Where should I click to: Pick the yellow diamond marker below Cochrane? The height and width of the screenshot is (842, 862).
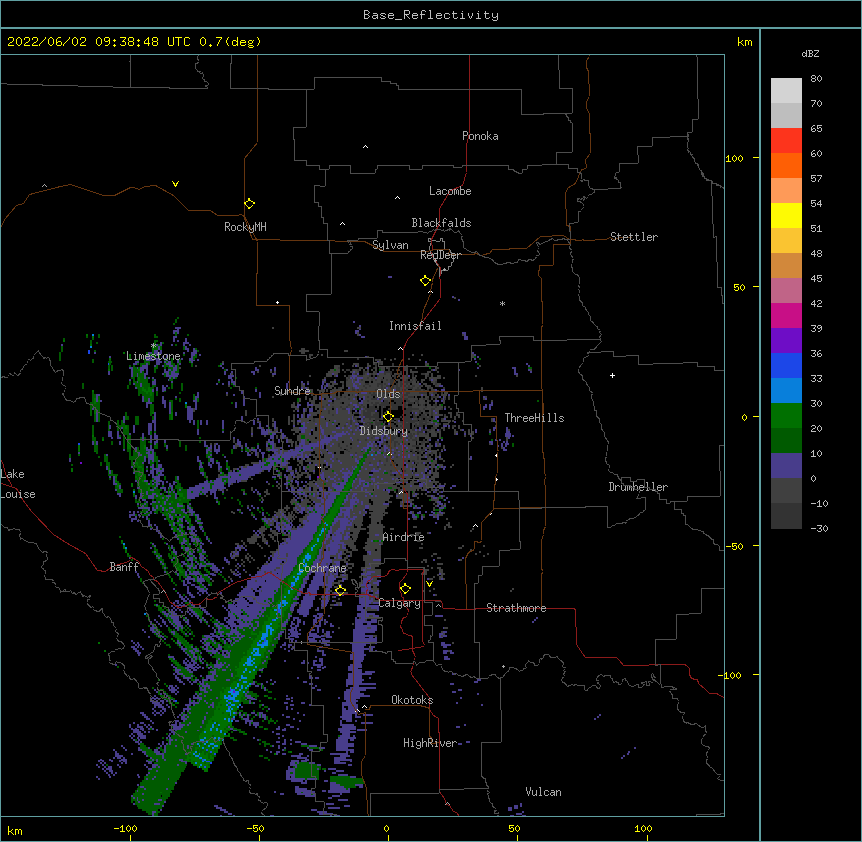tap(340, 590)
